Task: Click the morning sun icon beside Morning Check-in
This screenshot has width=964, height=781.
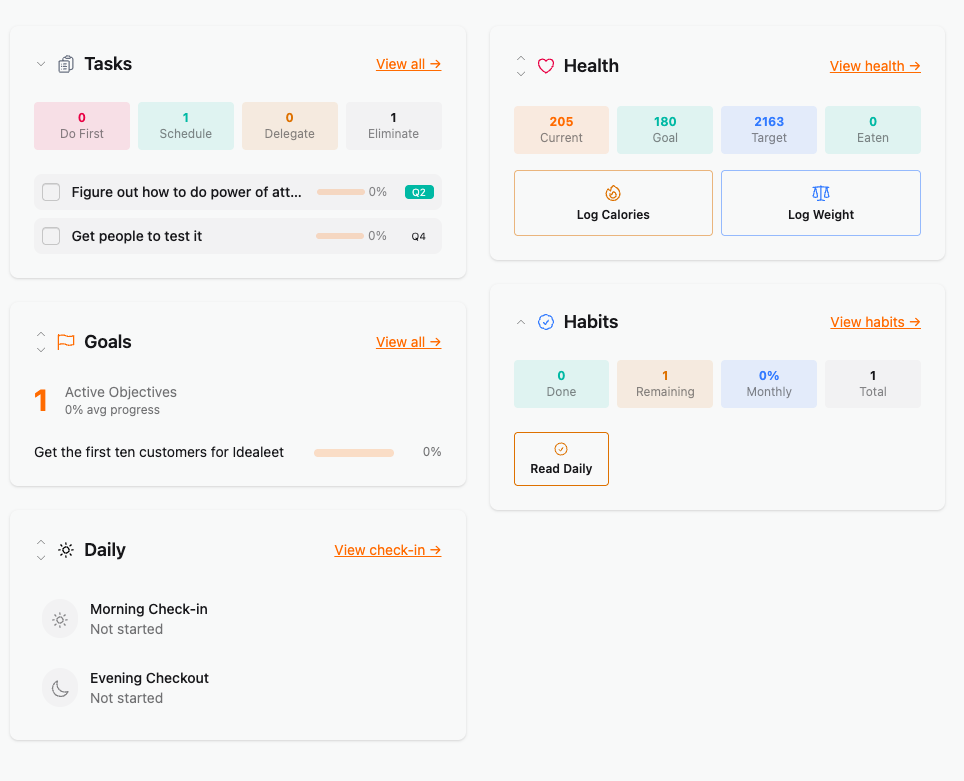Action: click(x=59, y=618)
